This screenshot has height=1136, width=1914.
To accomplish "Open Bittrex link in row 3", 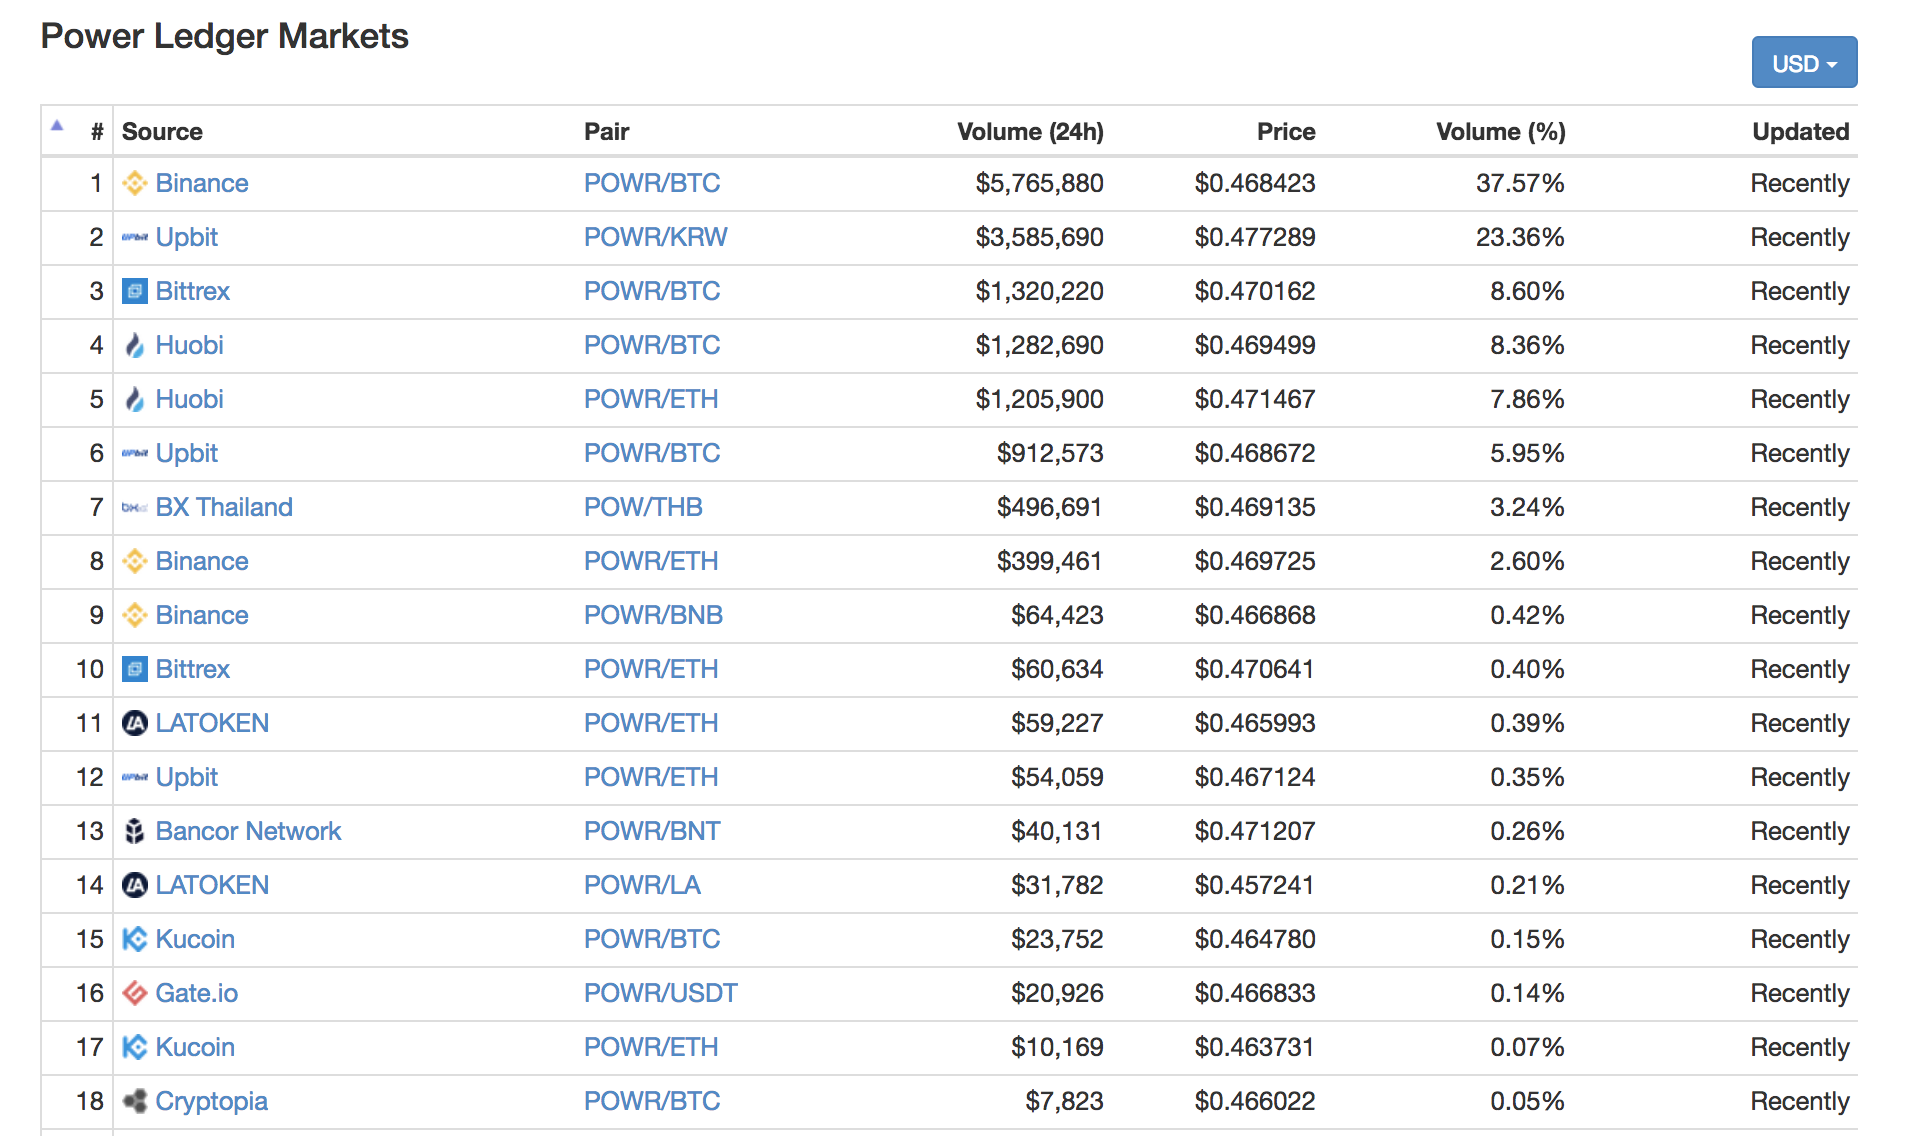I will click(x=193, y=291).
